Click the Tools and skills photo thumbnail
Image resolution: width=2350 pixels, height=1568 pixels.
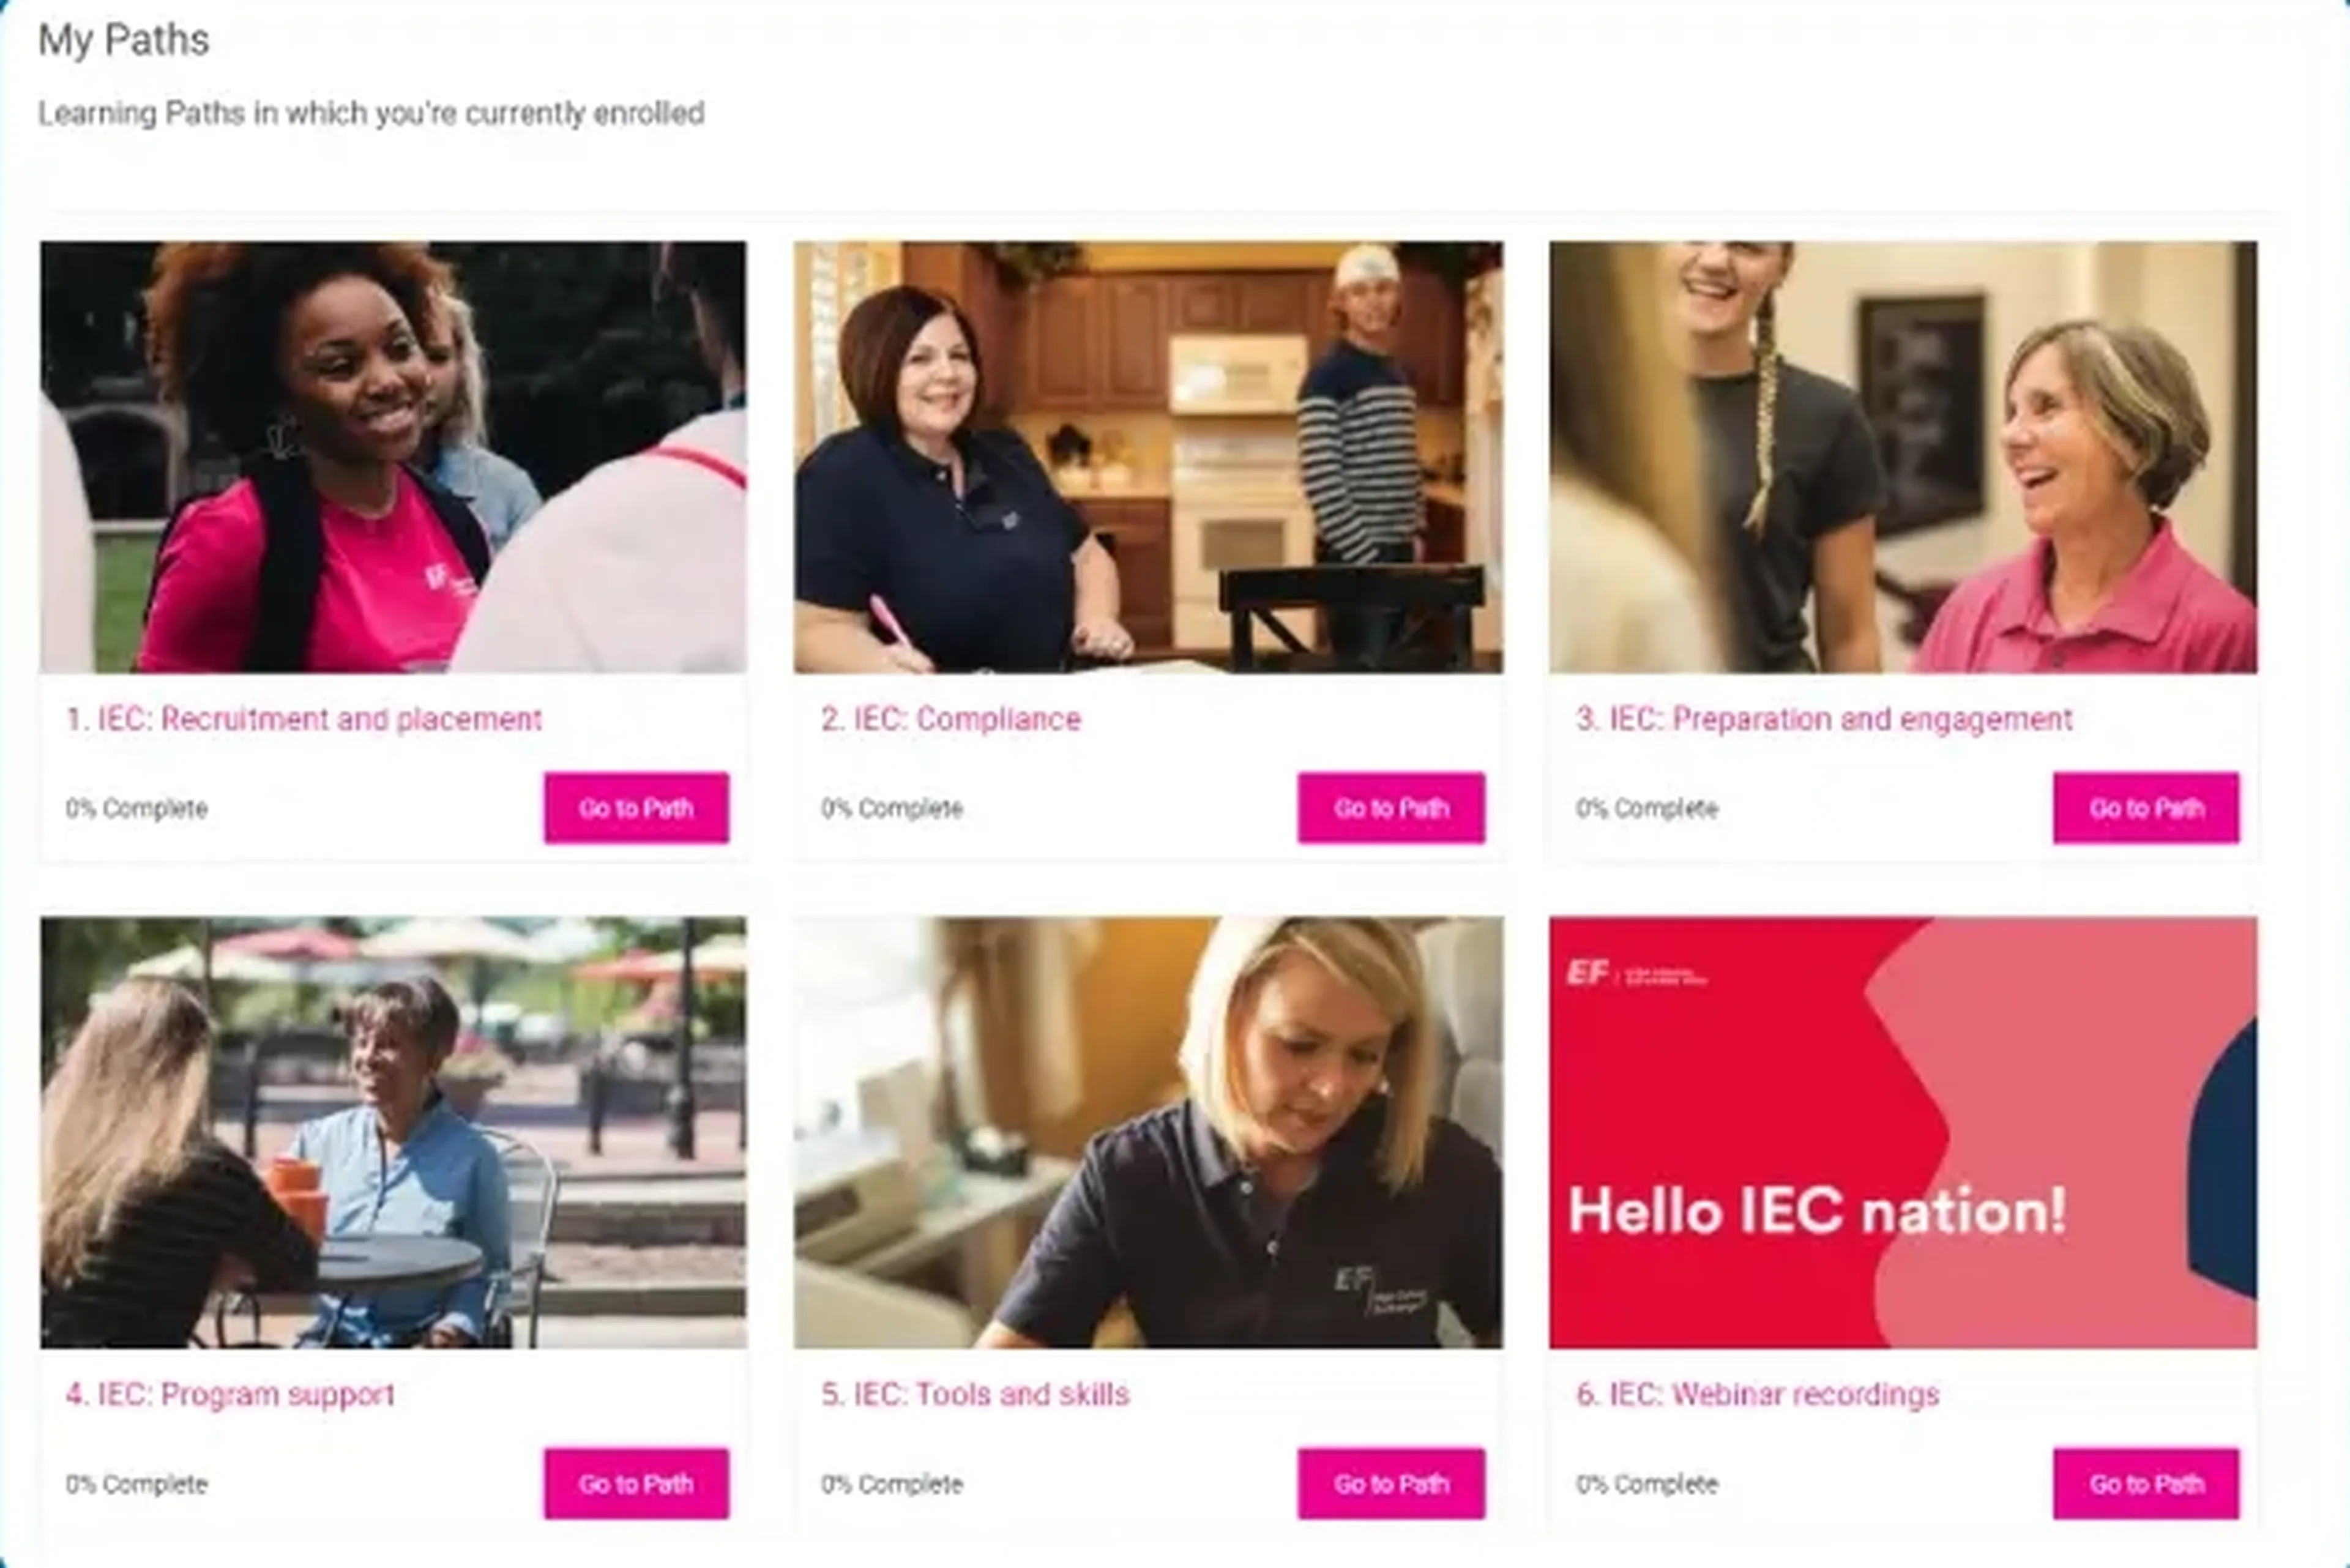click(x=1148, y=1132)
